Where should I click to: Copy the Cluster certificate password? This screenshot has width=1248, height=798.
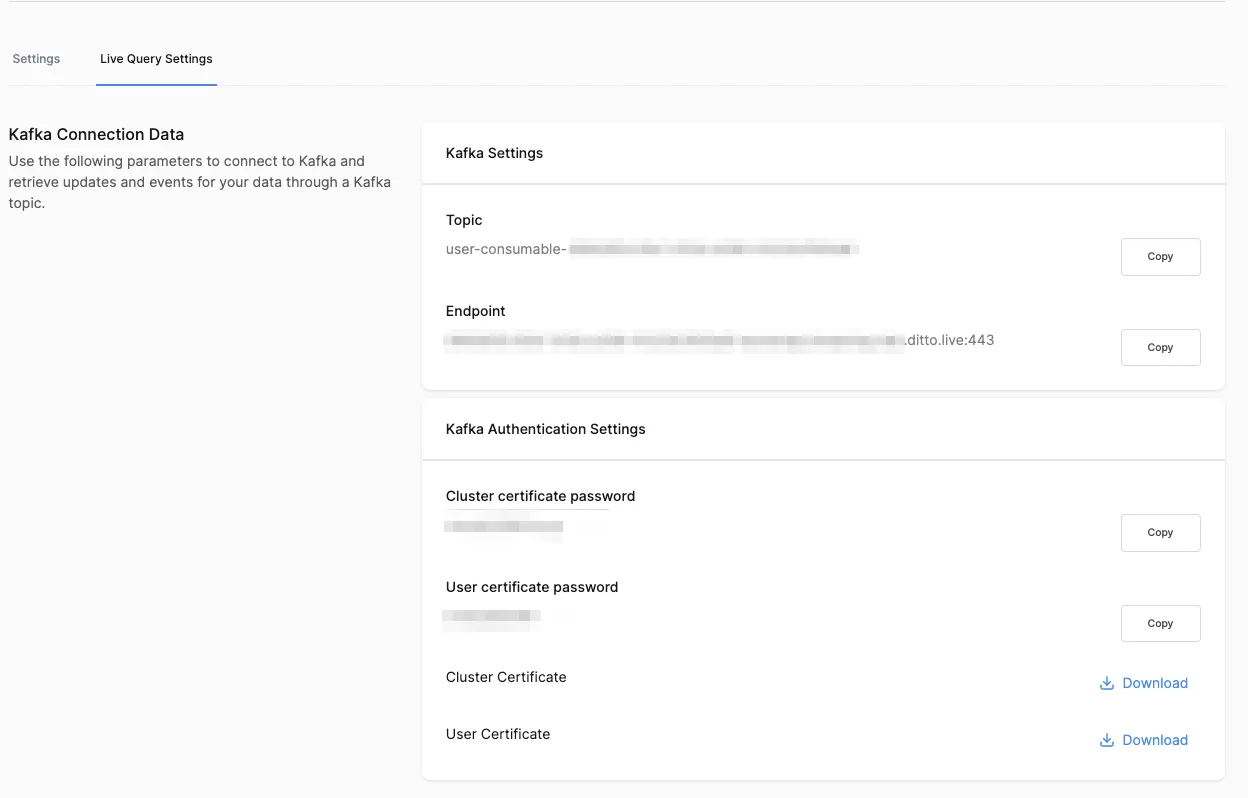(x=1160, y=533)
